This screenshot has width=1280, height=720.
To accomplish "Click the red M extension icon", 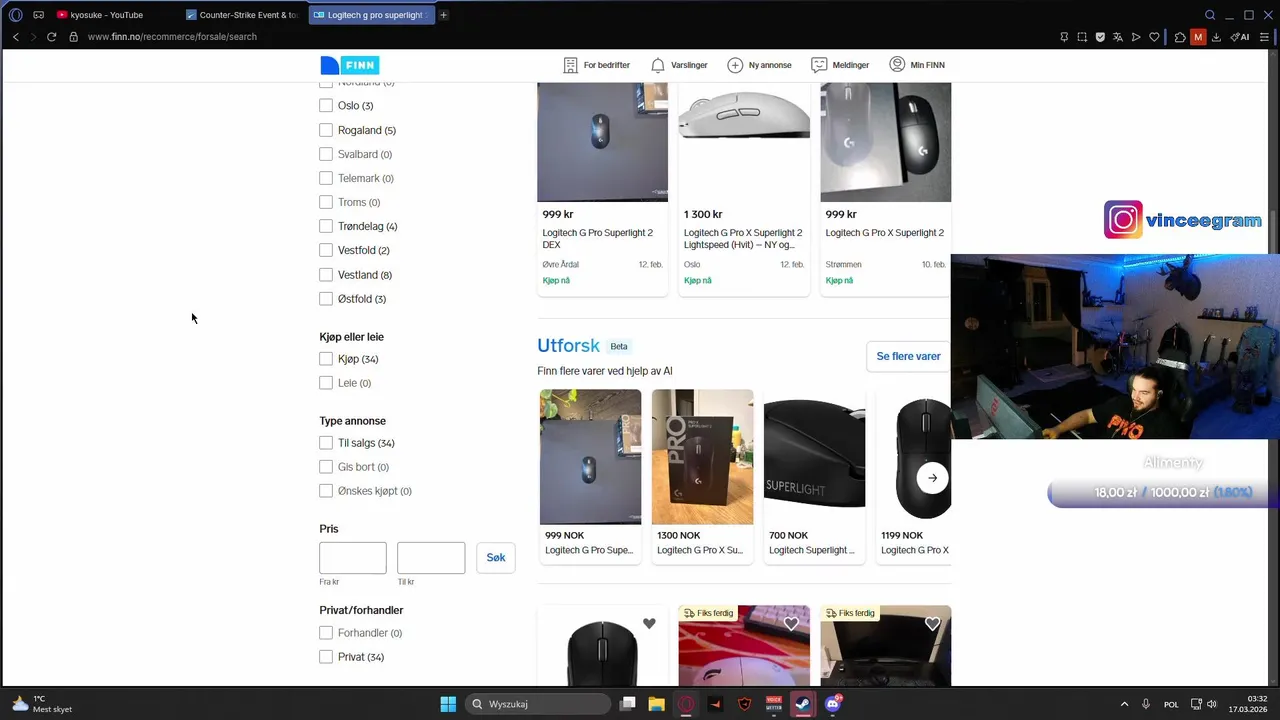I will (1198, 37).
